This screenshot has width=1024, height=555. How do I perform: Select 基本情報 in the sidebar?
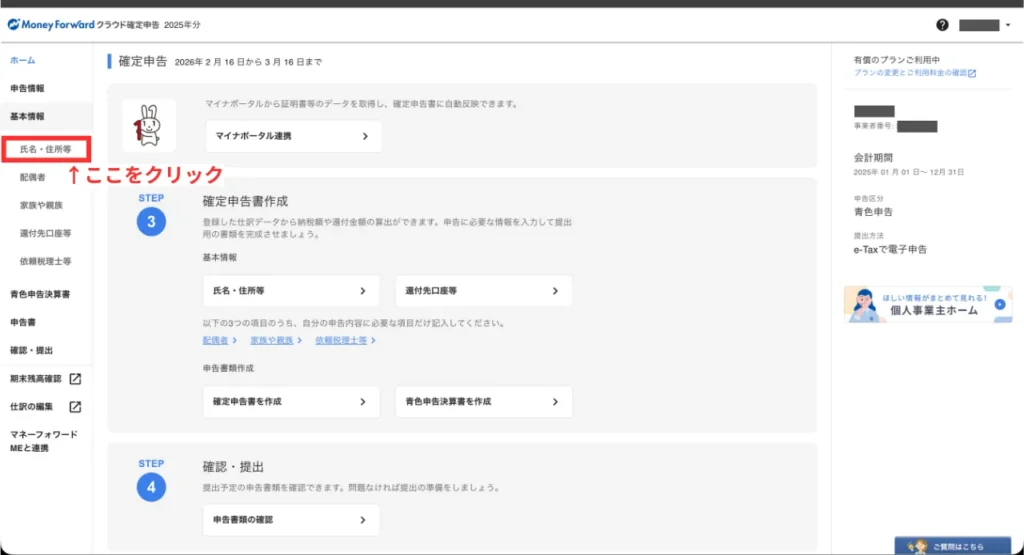[x=27, y=116]
